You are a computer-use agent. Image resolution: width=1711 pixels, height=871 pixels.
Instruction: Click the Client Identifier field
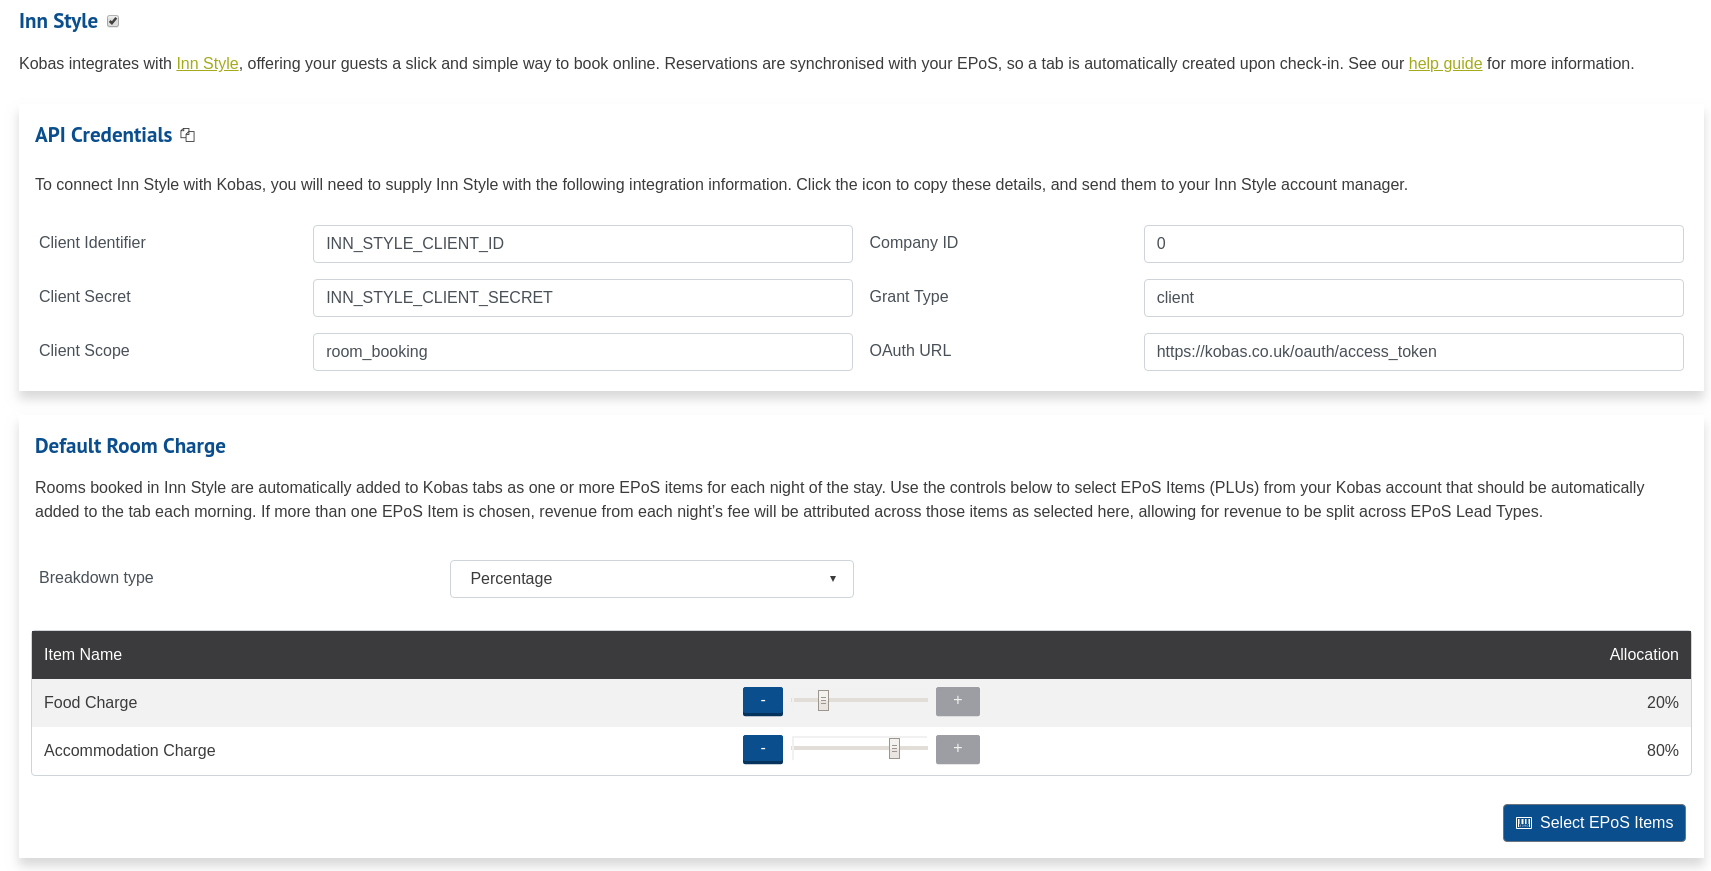[582, 244]
